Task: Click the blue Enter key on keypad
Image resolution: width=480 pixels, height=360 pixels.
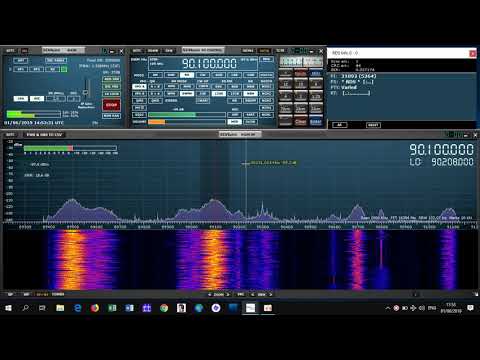Action: tap(316, 121)
